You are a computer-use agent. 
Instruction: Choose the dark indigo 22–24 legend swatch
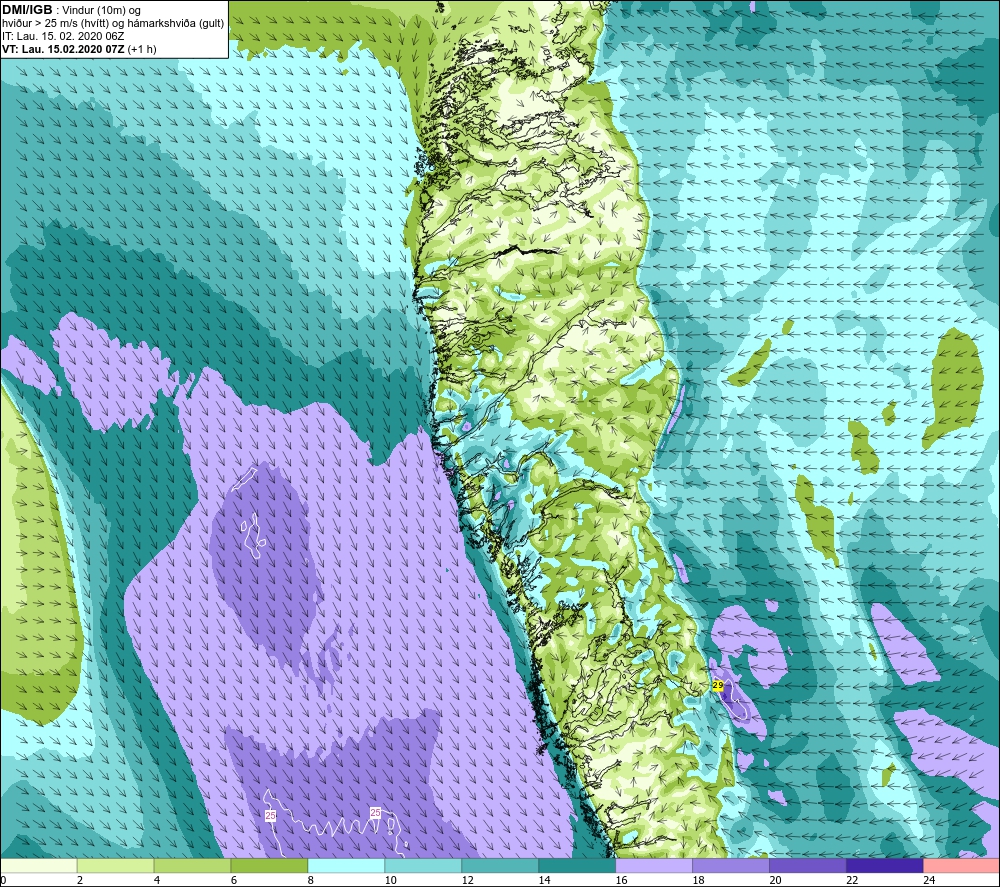point(884,865)
